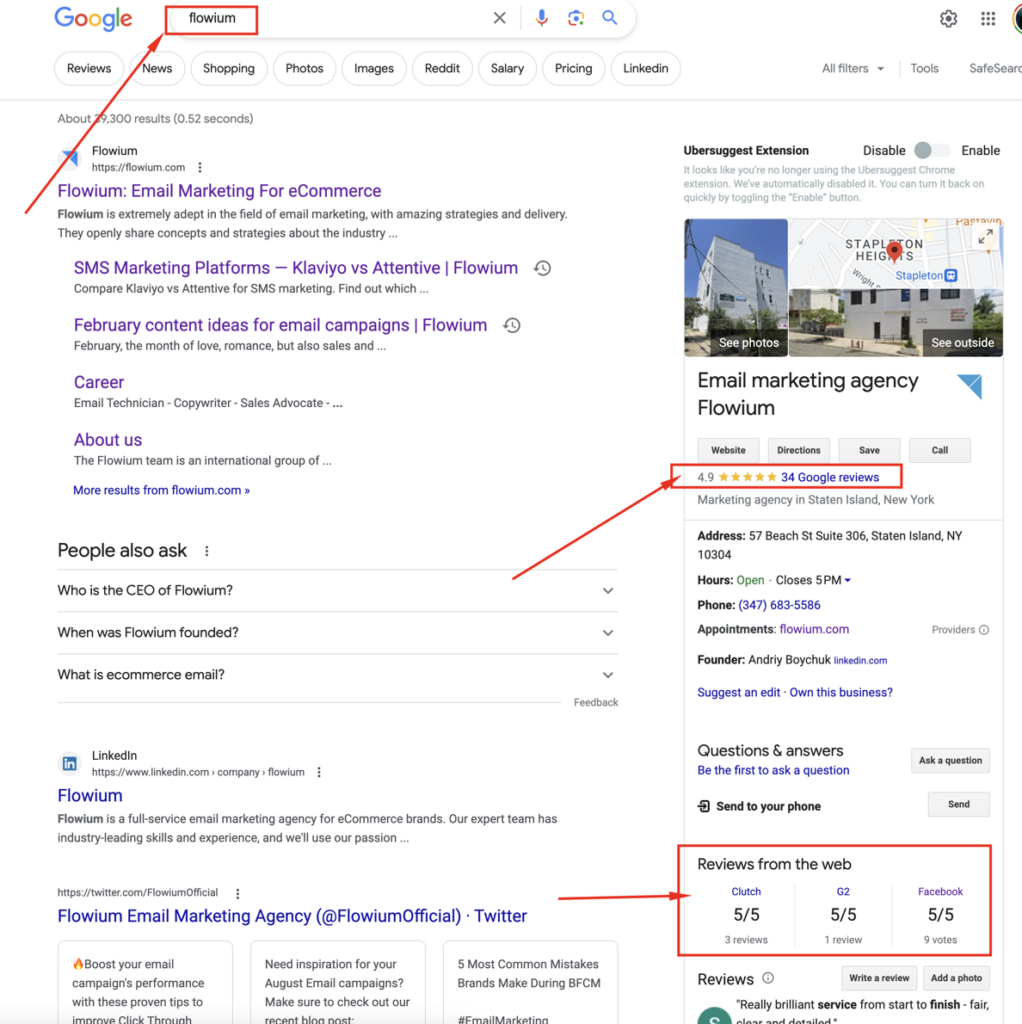Click the Suggest an edit link
Screen dimensions: 1022x1024
click(x=739, y=692)
